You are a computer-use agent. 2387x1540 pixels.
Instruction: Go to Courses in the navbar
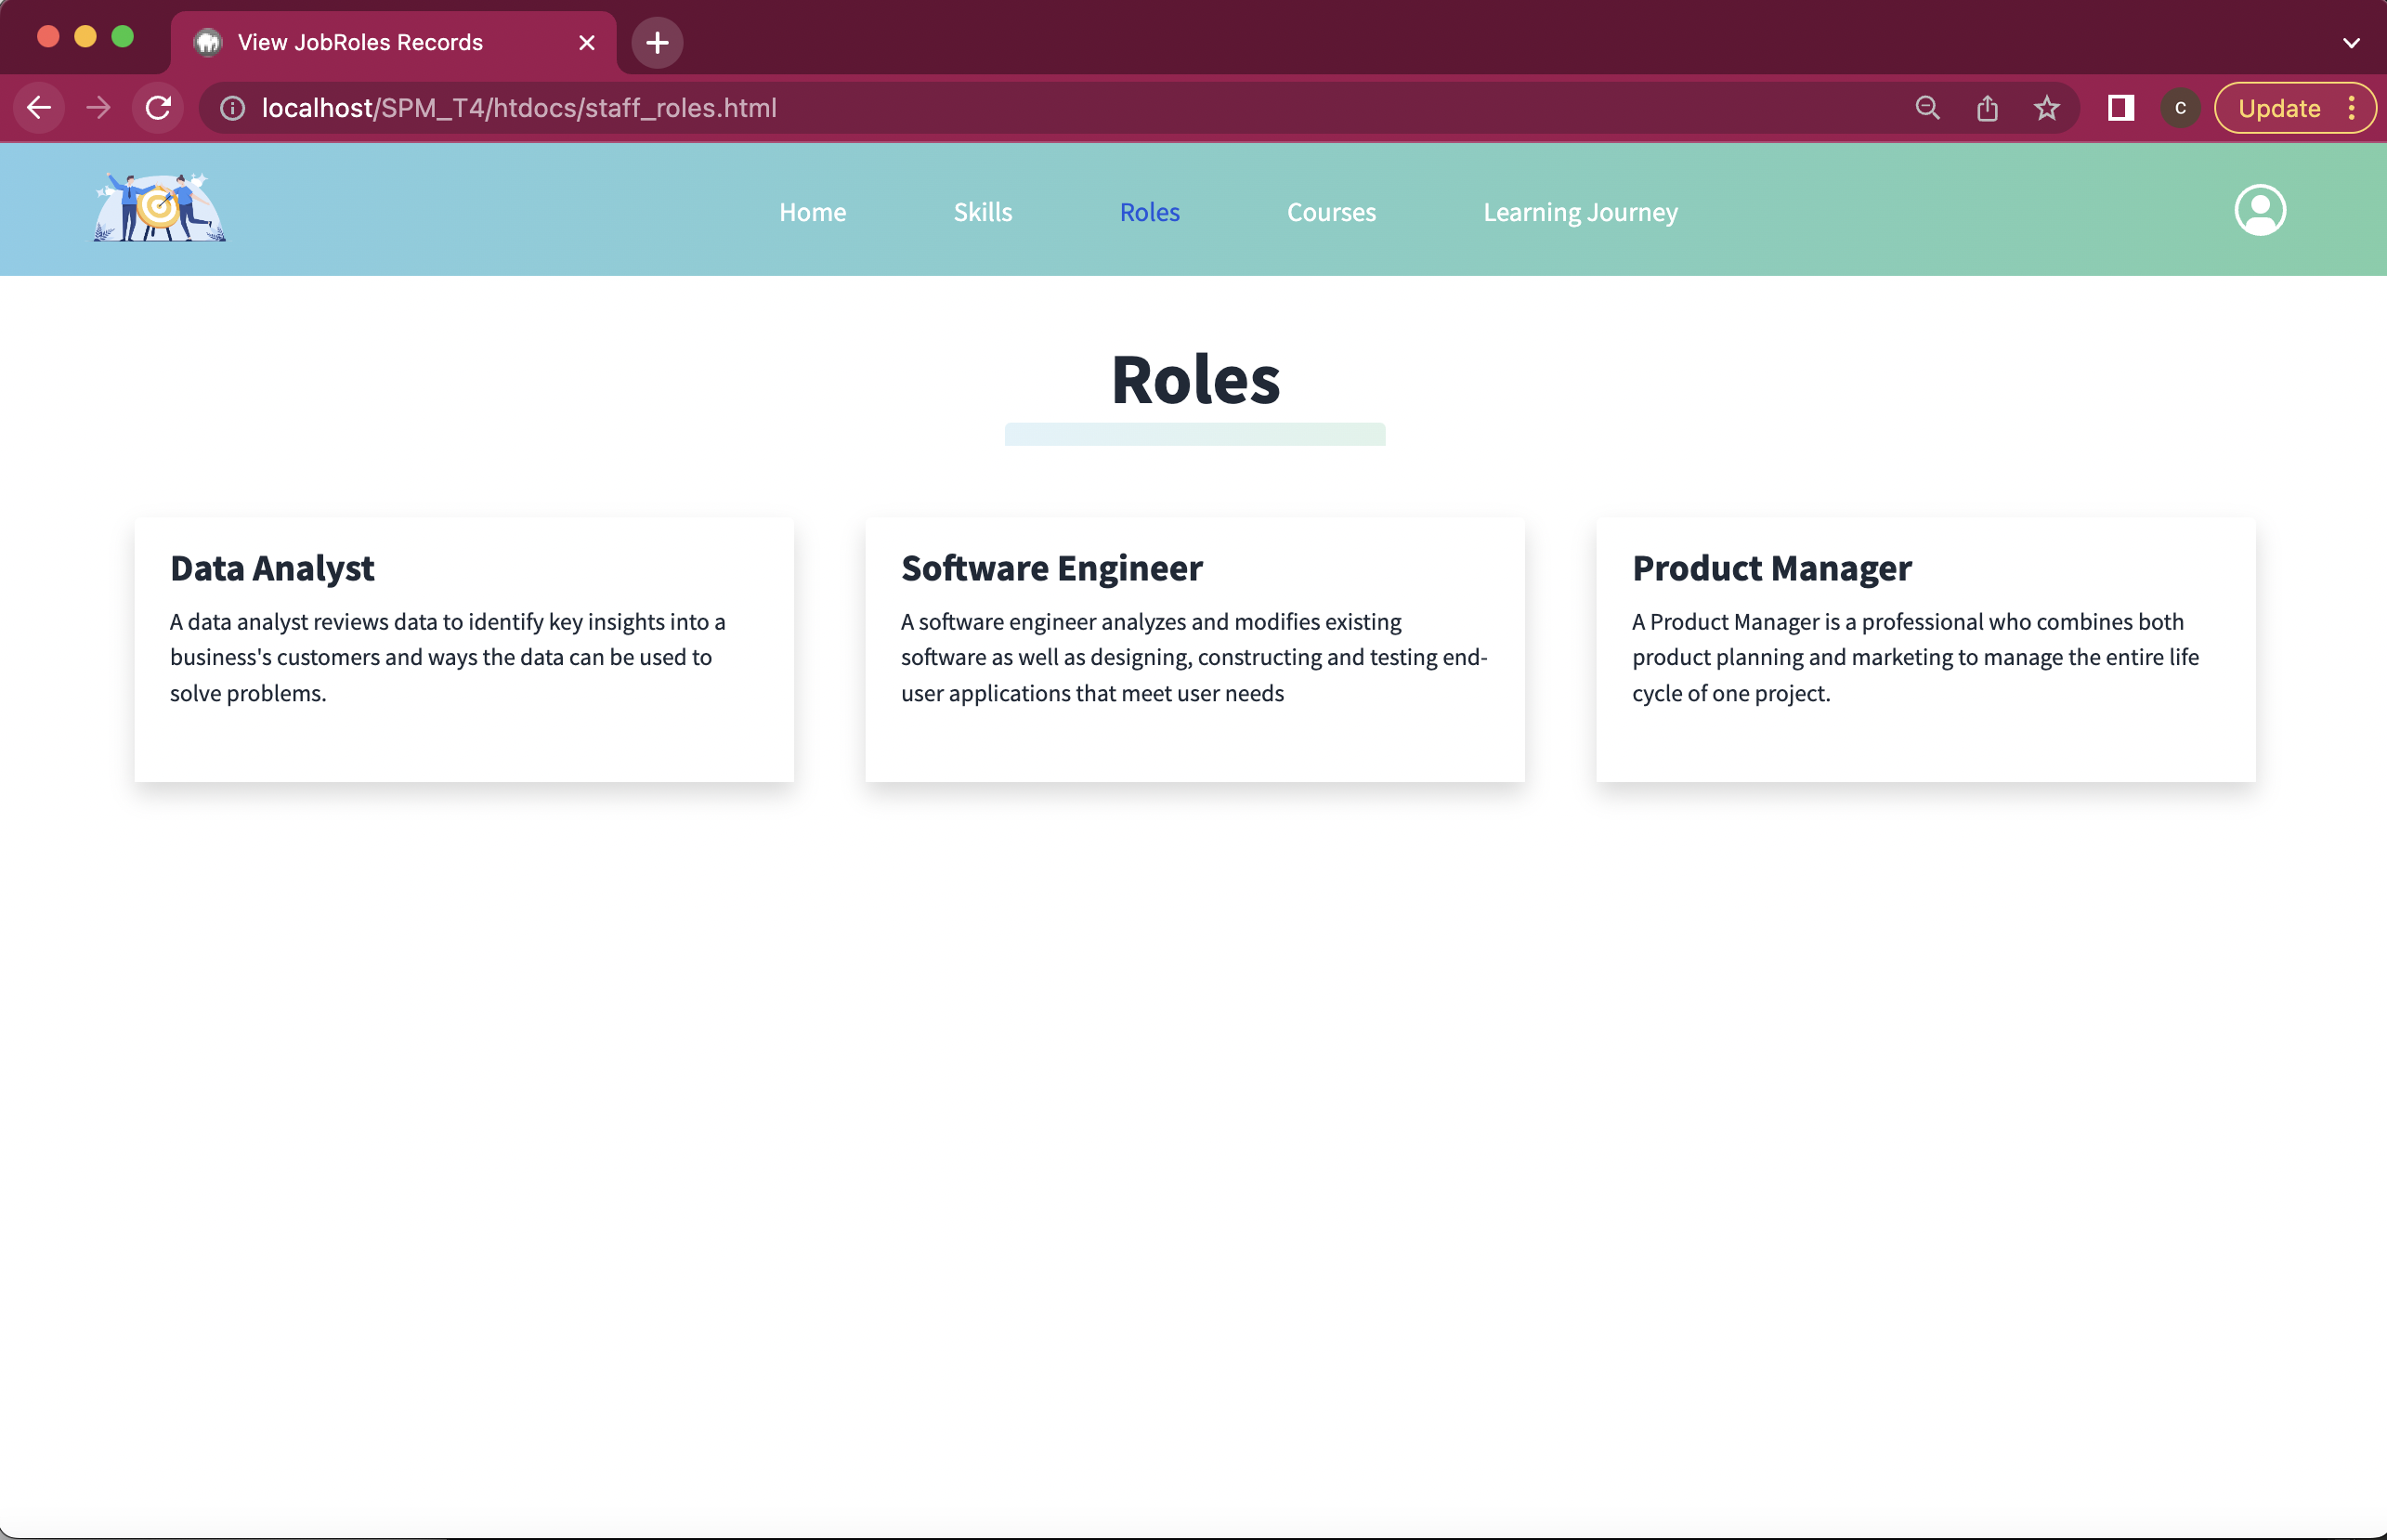1331,212
